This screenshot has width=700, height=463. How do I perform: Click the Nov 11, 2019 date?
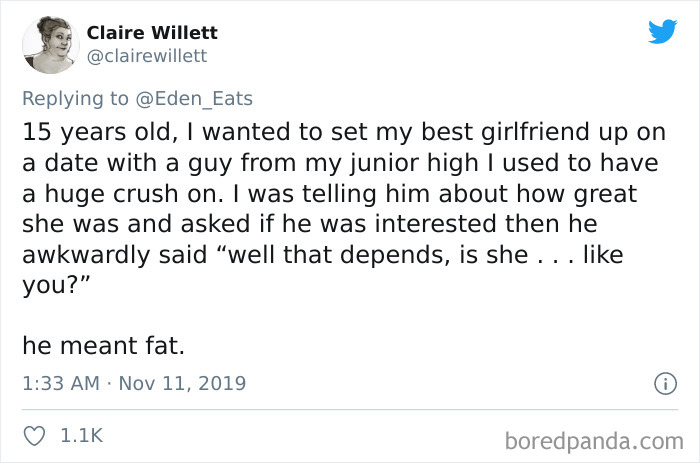pyautogui.click(x=180, y=383)
